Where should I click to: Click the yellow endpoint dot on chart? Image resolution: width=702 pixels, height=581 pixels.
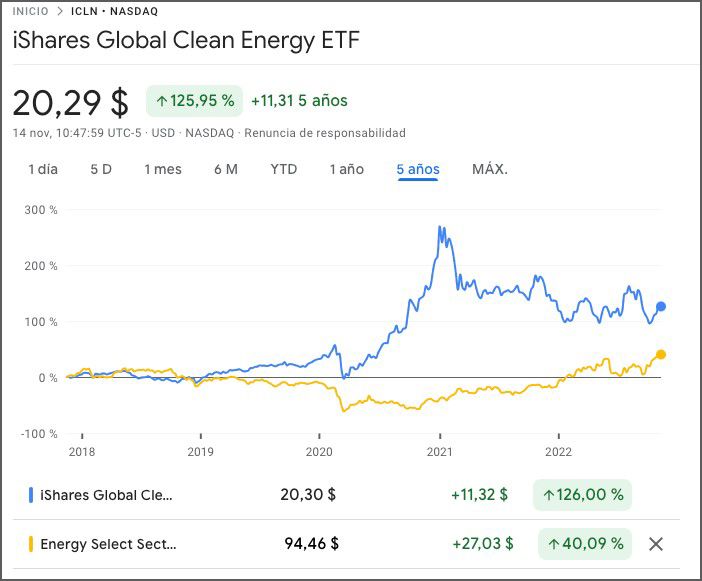click(660, 354)
